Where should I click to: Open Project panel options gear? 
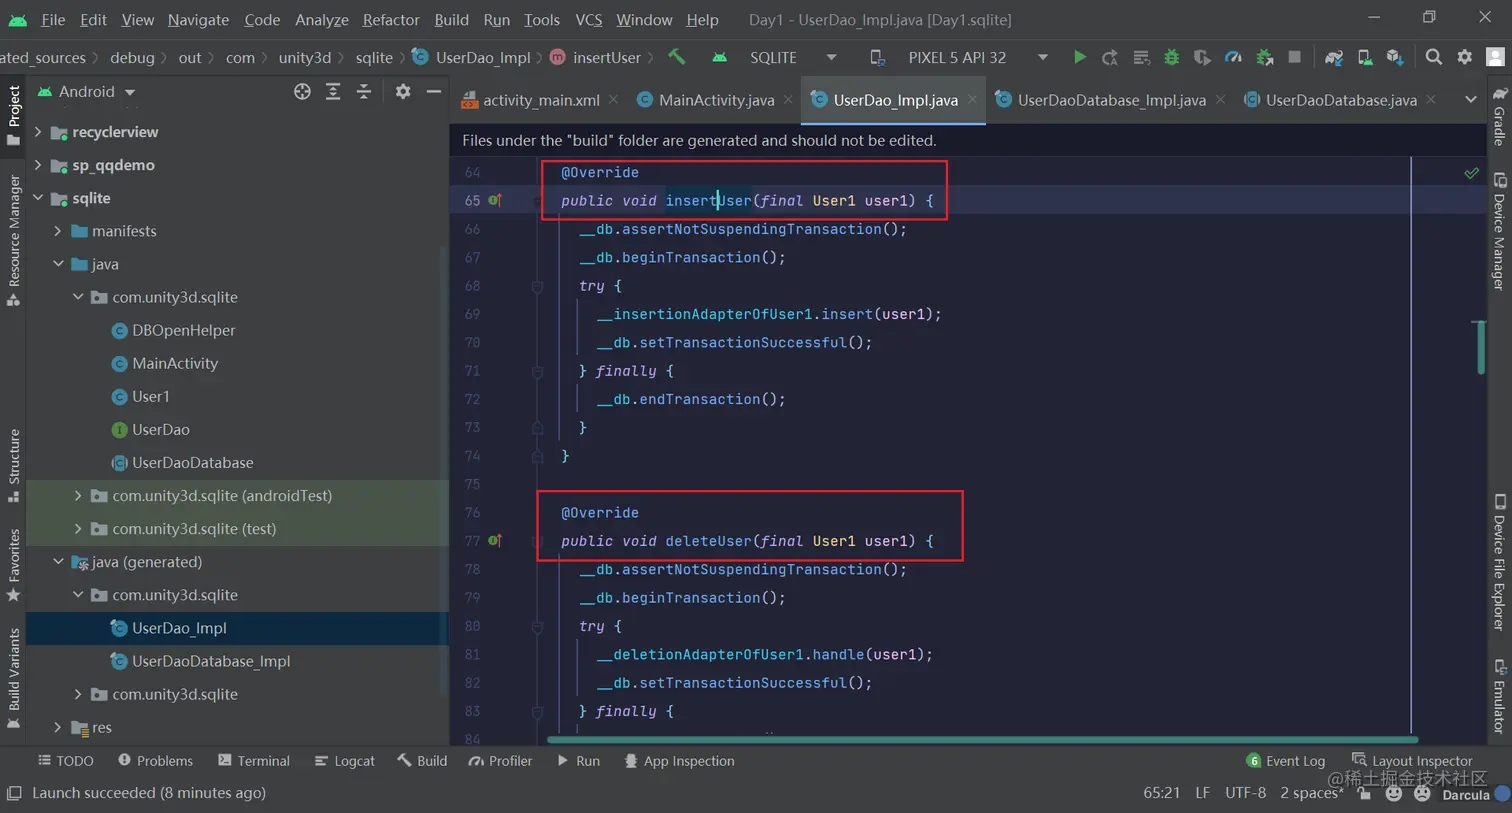point(403,91)
